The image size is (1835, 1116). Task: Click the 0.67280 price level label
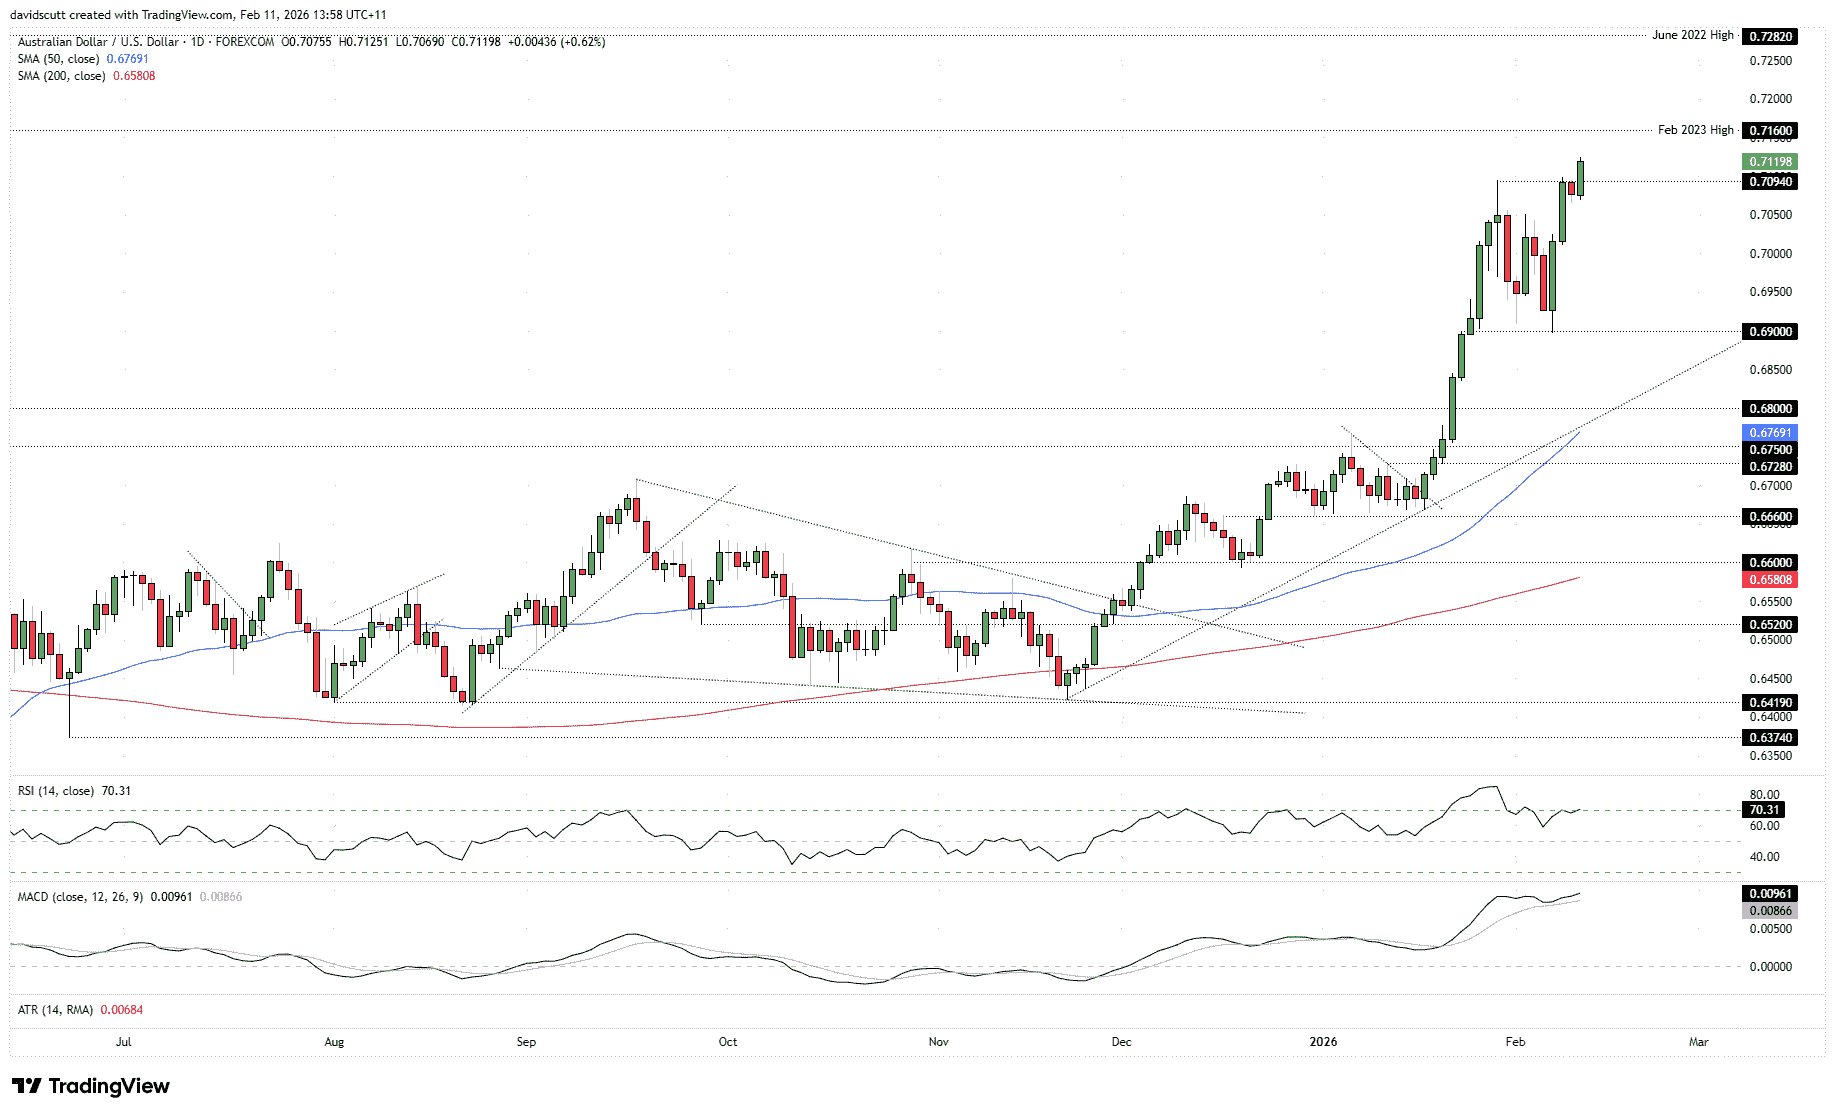pos(1770,467)
